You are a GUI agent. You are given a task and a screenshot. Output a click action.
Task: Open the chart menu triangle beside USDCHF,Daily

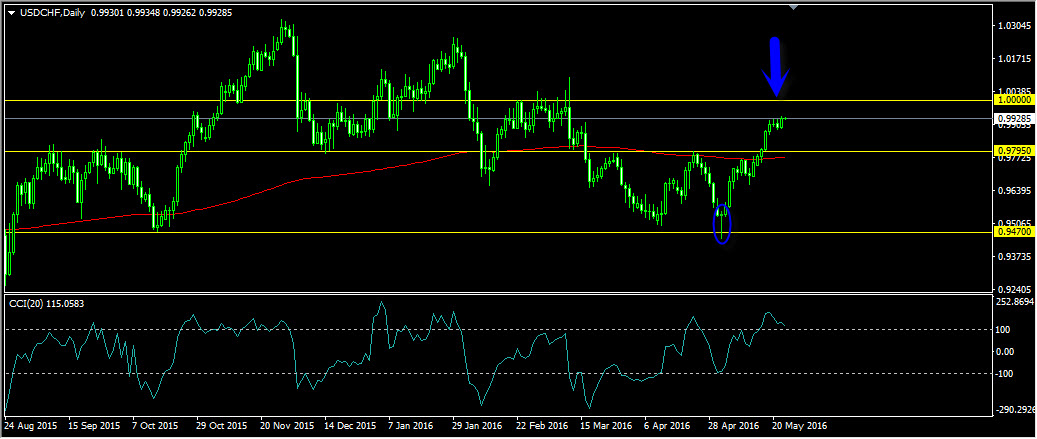tap(12, 13)
